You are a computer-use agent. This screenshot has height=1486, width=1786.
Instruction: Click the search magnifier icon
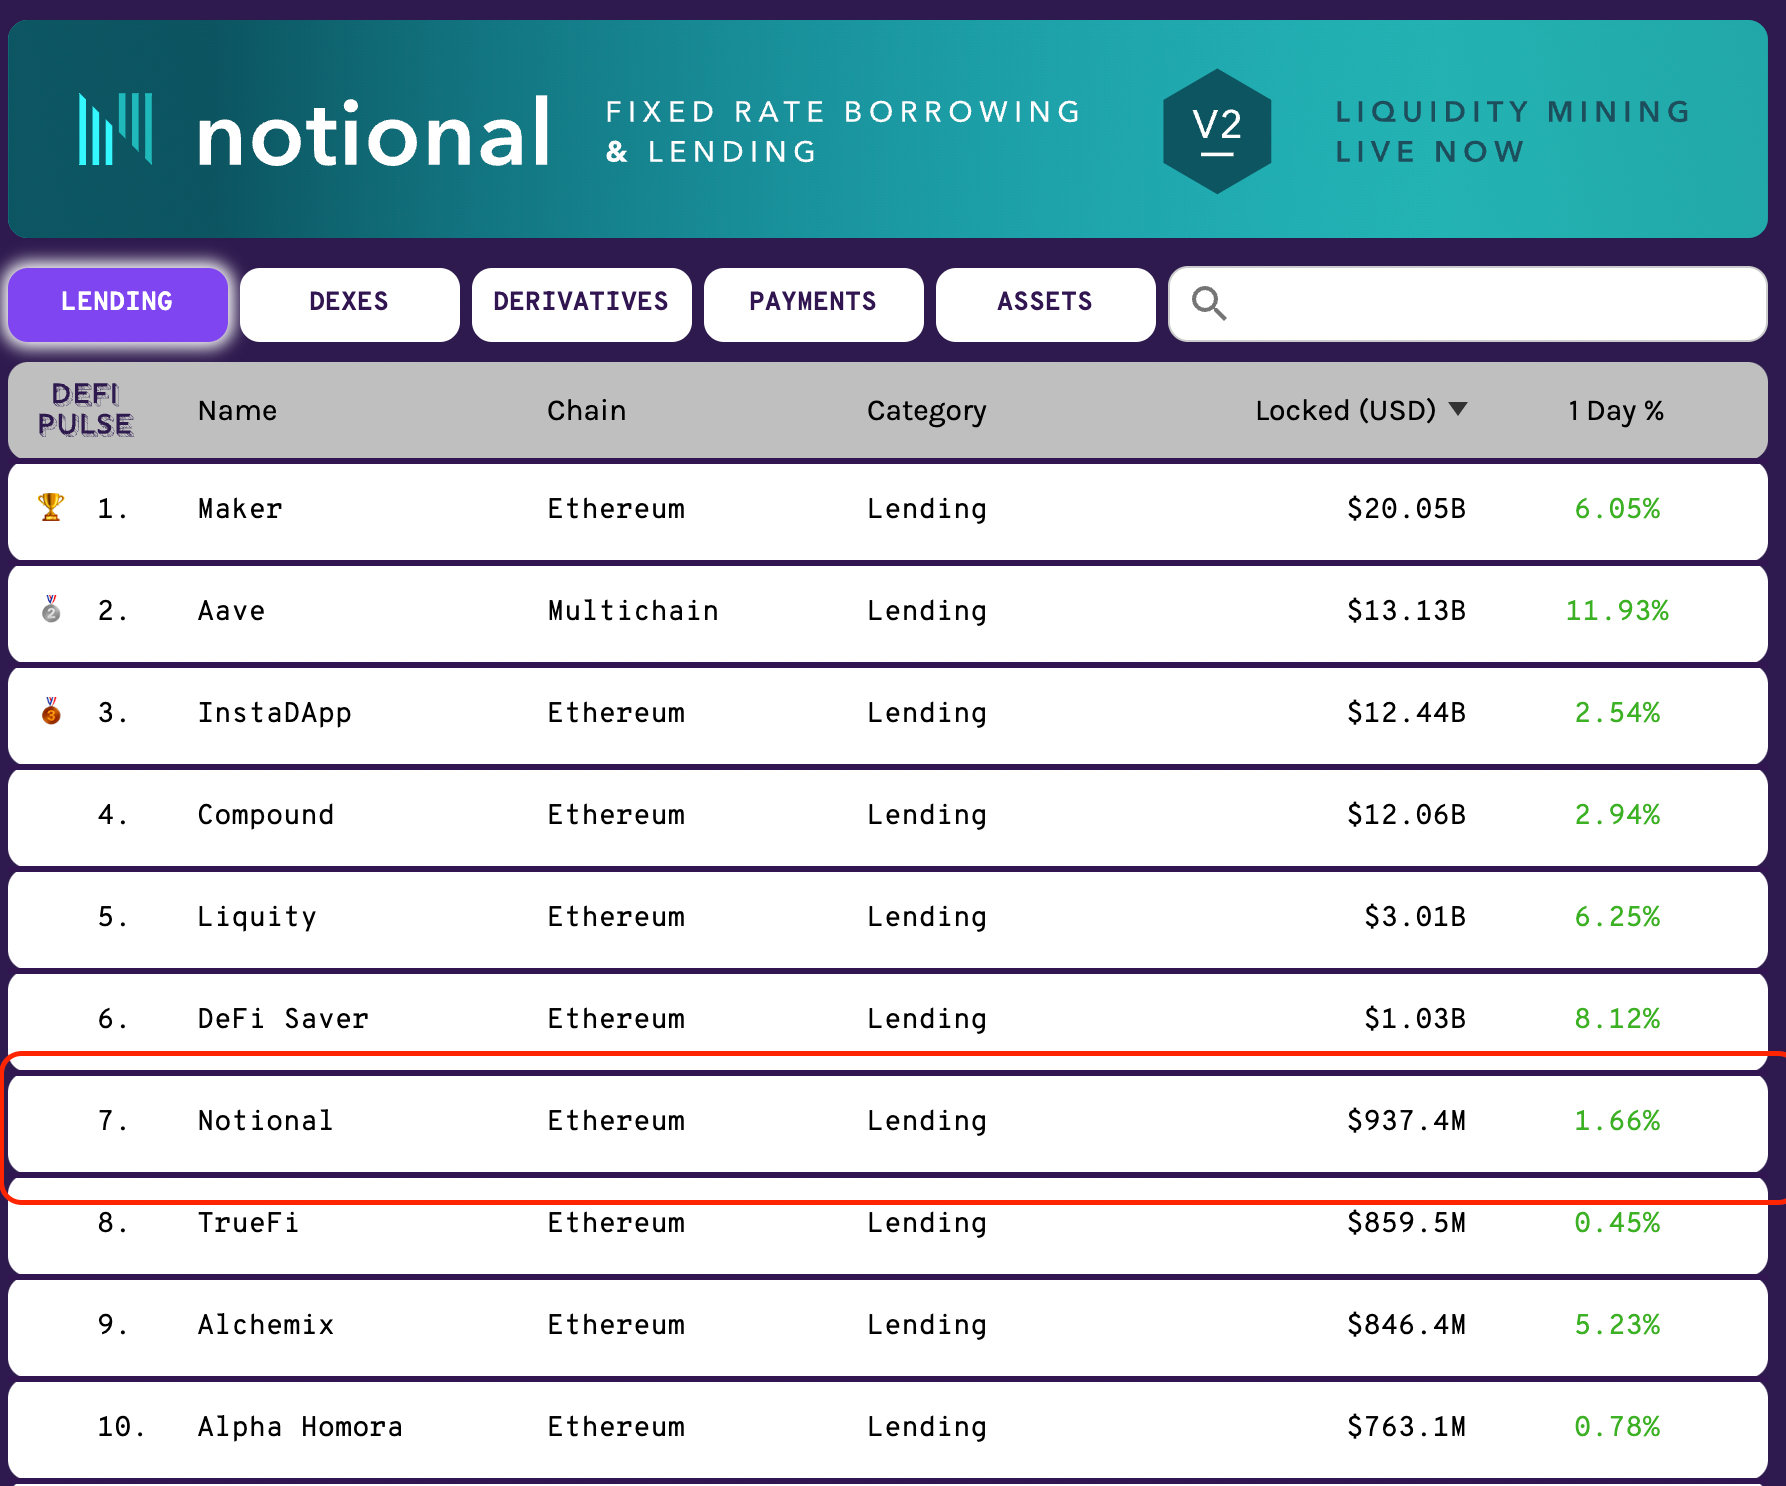click(x=1209, y=303)
